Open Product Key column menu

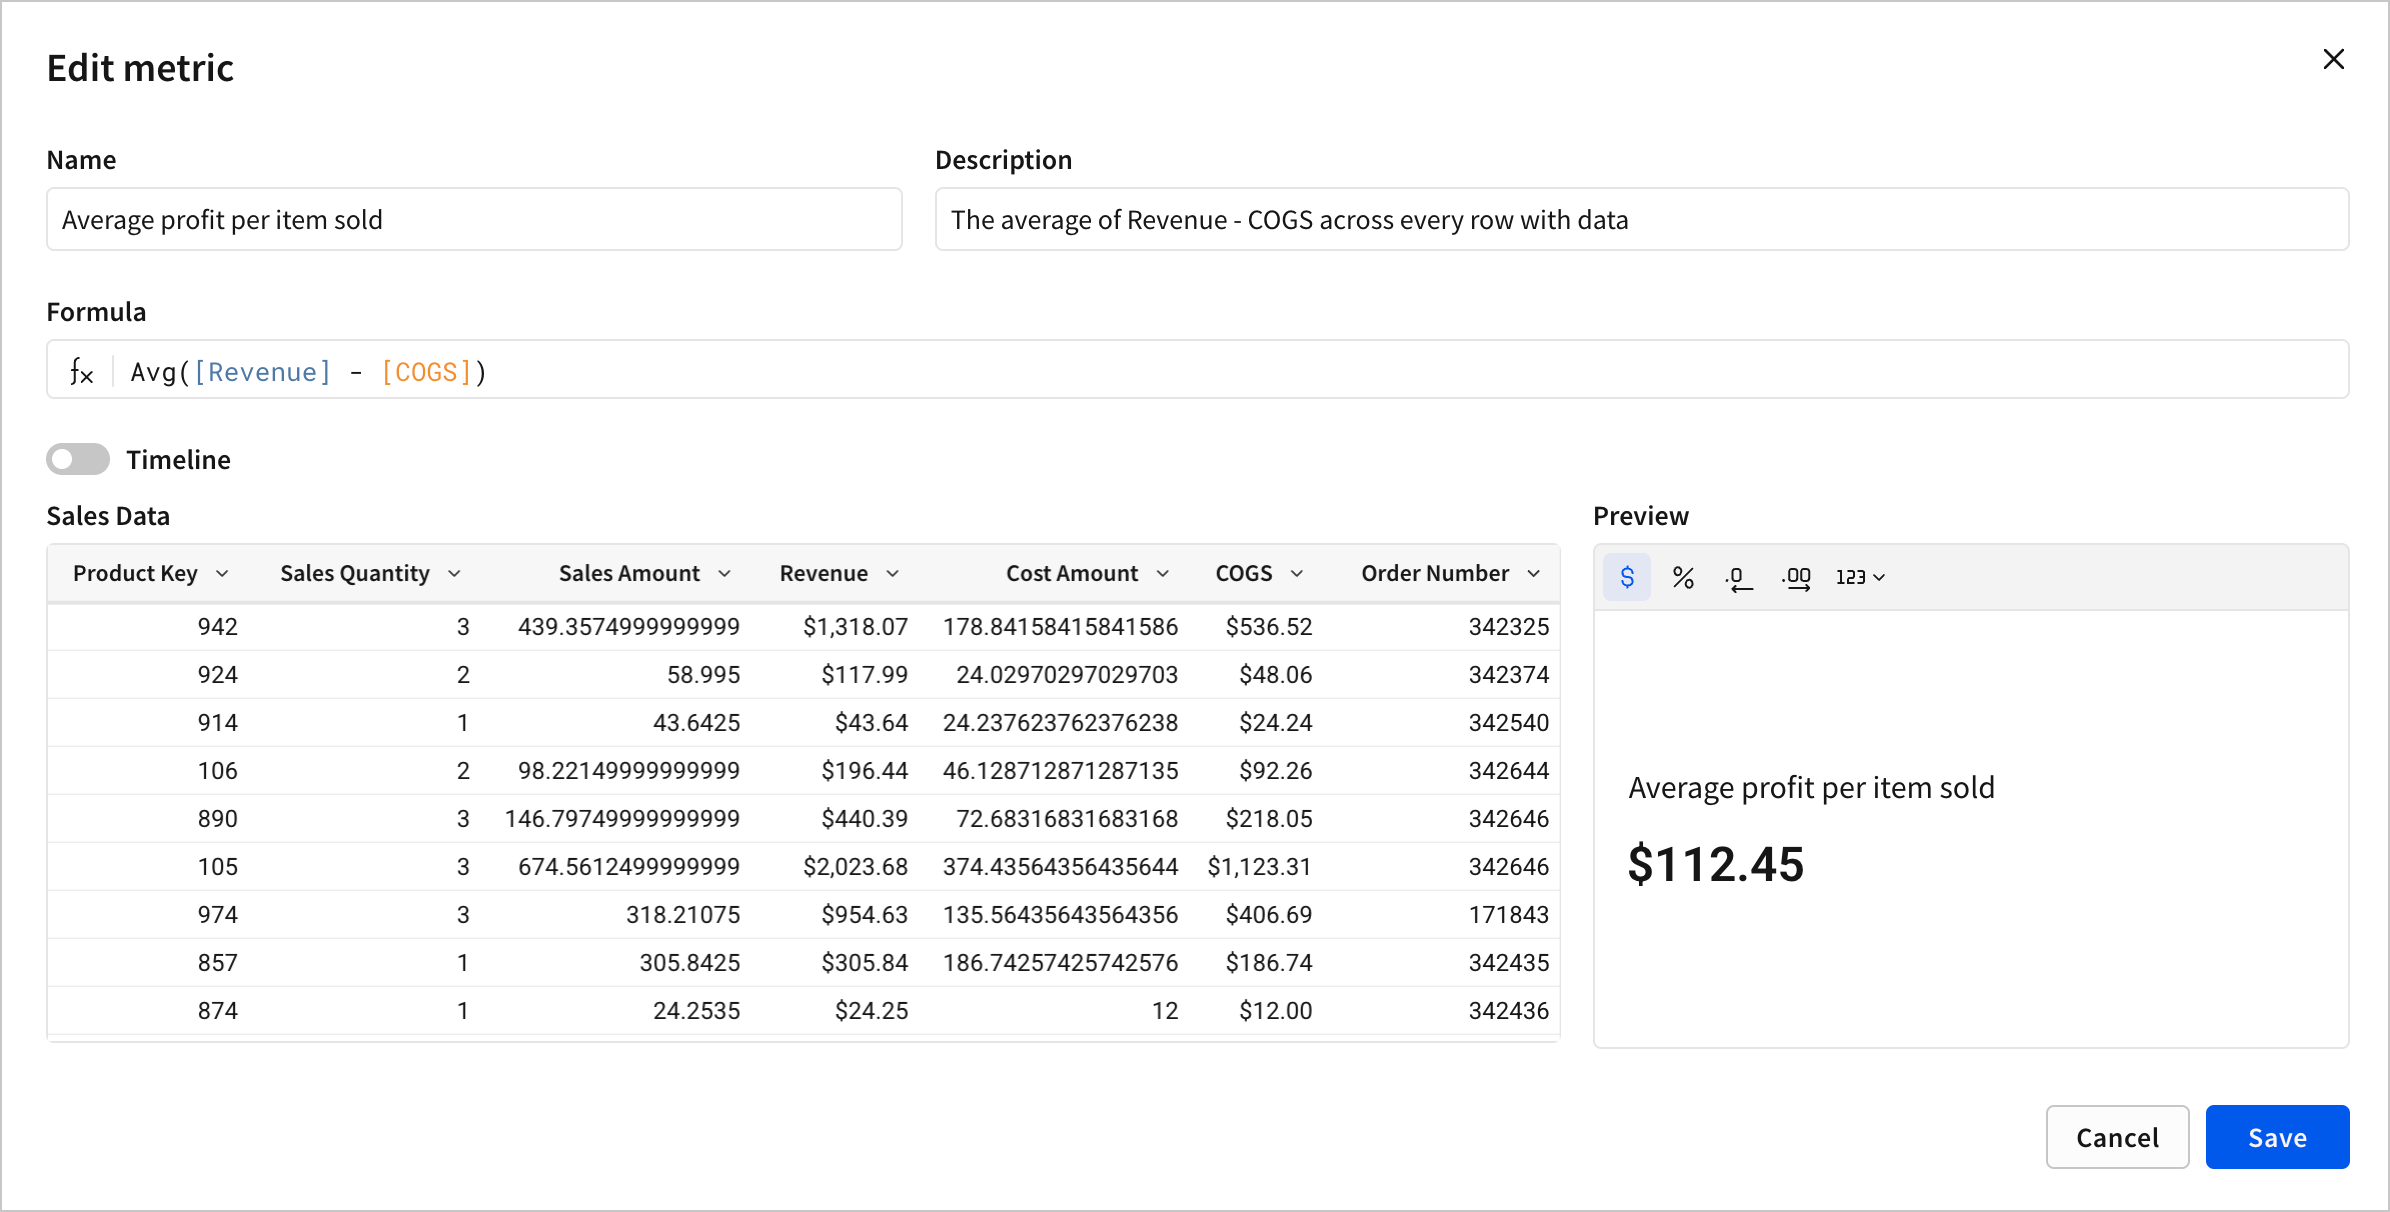click(x=222, y=573)
